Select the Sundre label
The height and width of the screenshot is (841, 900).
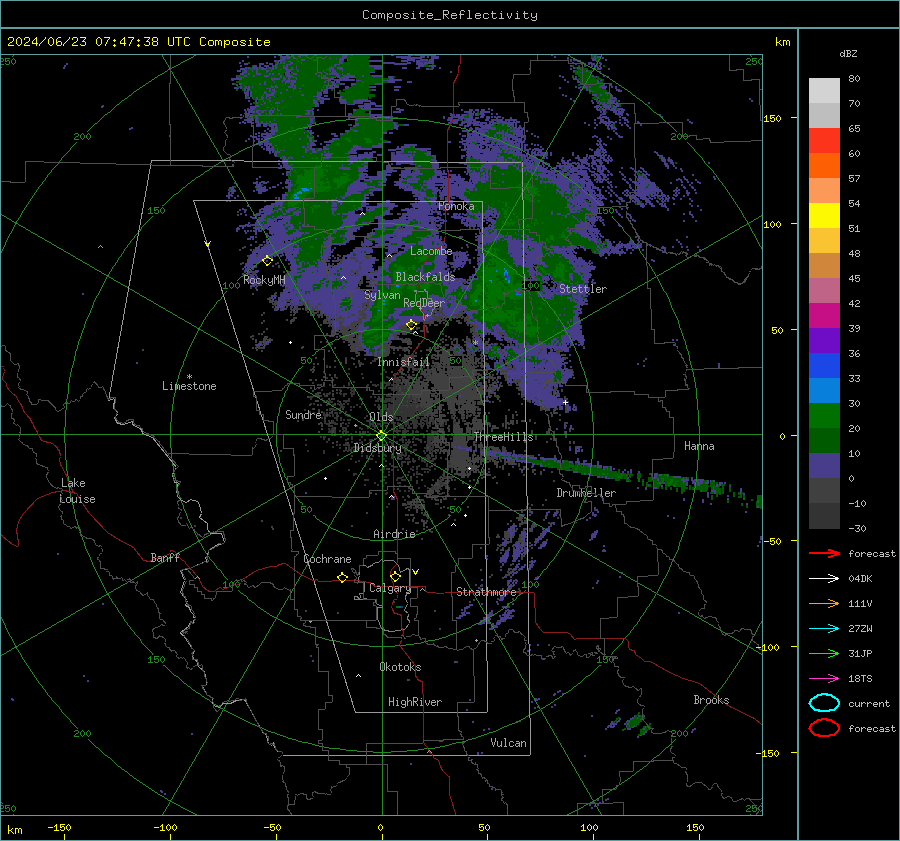click(x=303, y=415)
